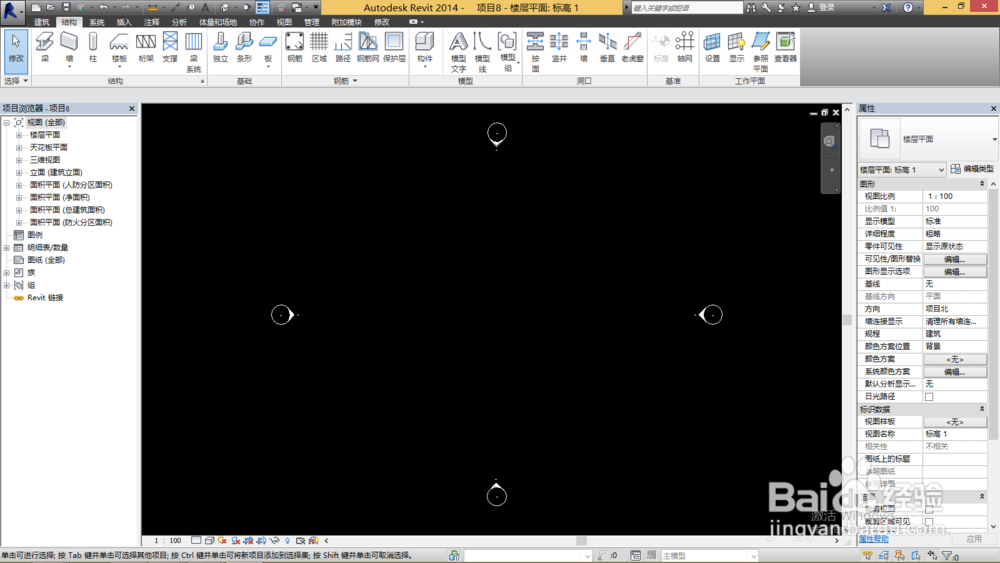Click the filter icon in the status bar
Screen dimensions: 1000x563
coord(947,556)
